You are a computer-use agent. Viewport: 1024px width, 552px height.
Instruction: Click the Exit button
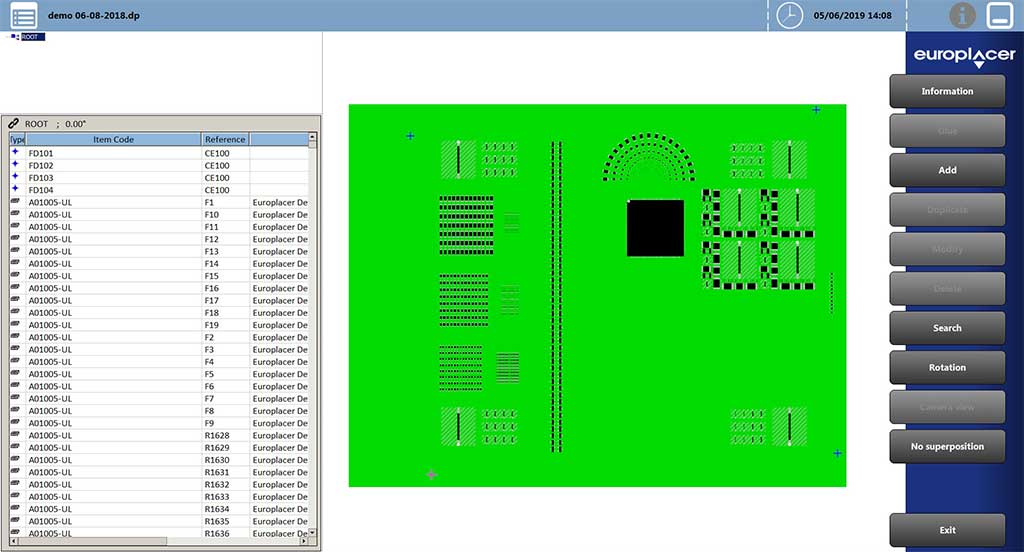pyautogui.click(x=947, y=530)
